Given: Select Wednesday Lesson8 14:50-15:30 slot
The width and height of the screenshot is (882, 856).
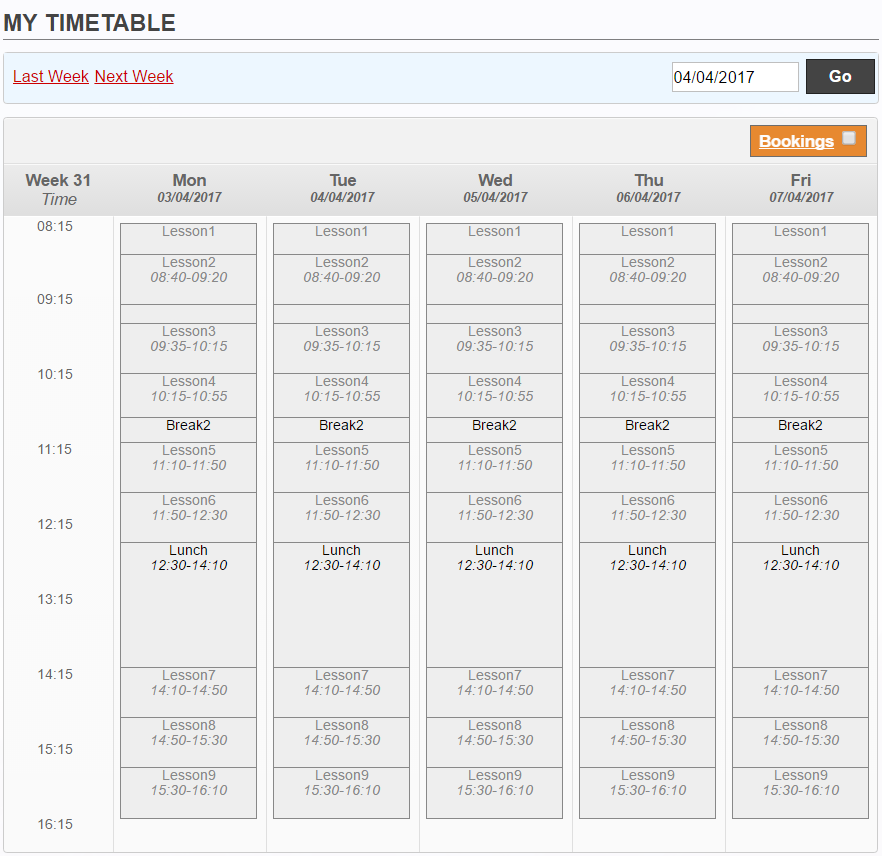Looking at the screenshot, I should point(494,742).
